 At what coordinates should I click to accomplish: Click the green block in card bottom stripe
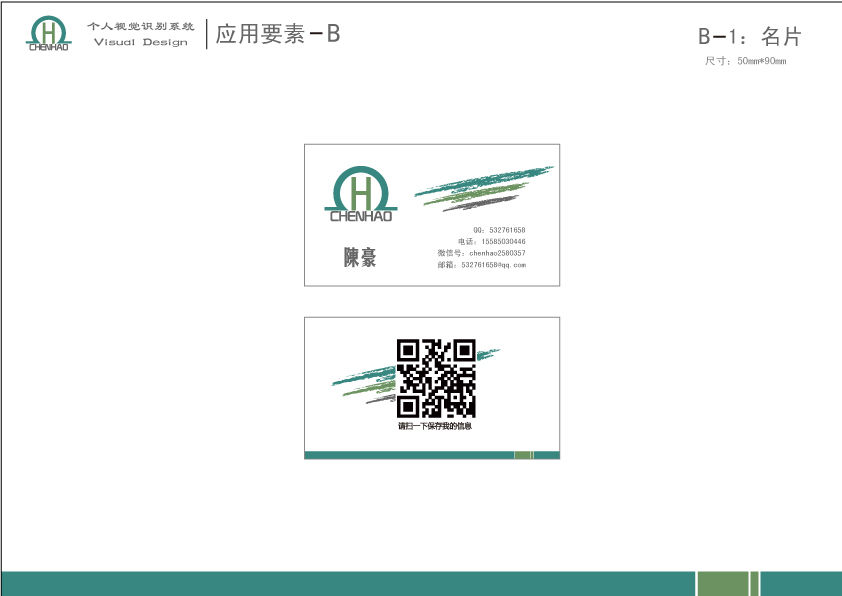point(524,455)
